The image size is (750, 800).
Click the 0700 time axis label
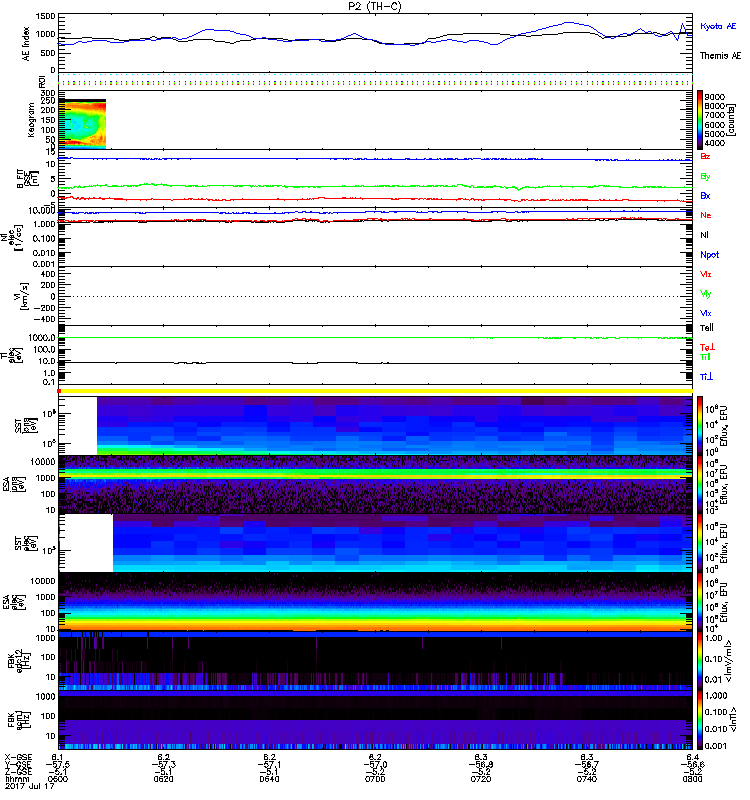[x=375, y=779]
